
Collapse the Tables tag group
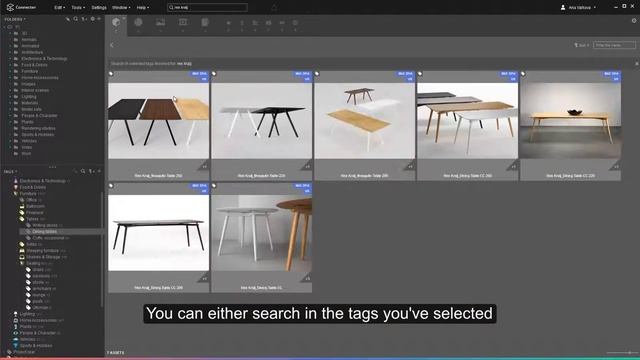(x=22, y=219)
